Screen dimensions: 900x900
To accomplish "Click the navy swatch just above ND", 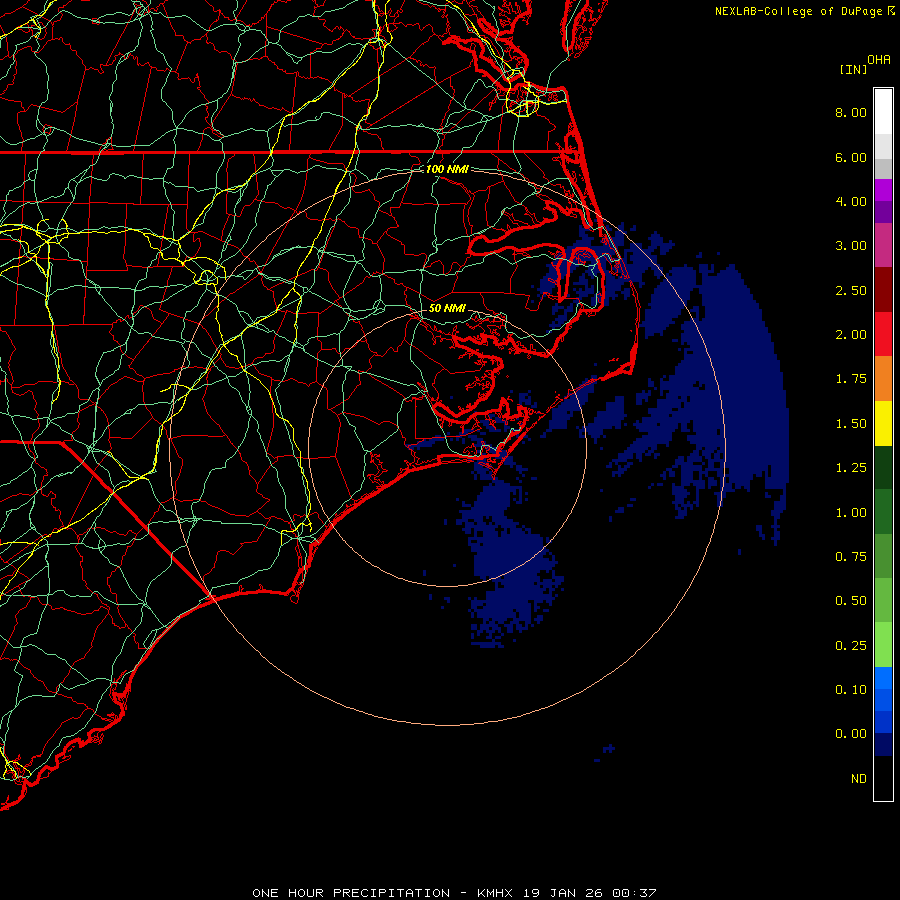I will pyautogui.click(x=883, y=744).
